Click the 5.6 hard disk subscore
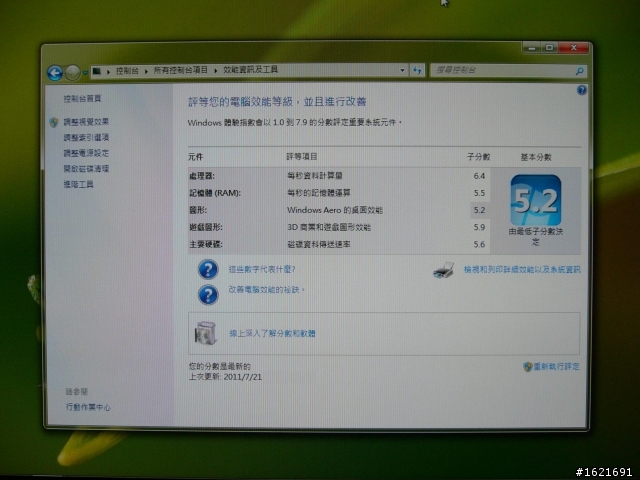 (479, 244)
